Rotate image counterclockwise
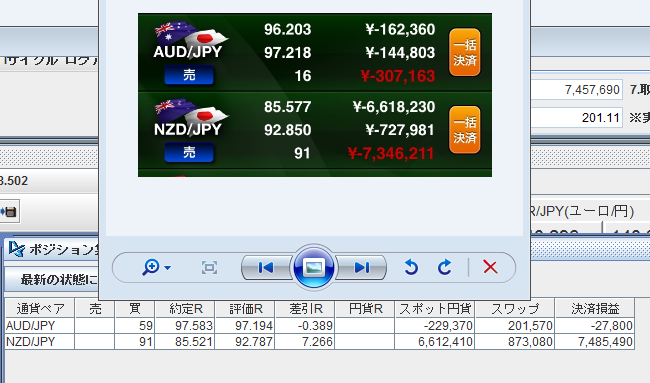650x383 pixels. (411, 267)
